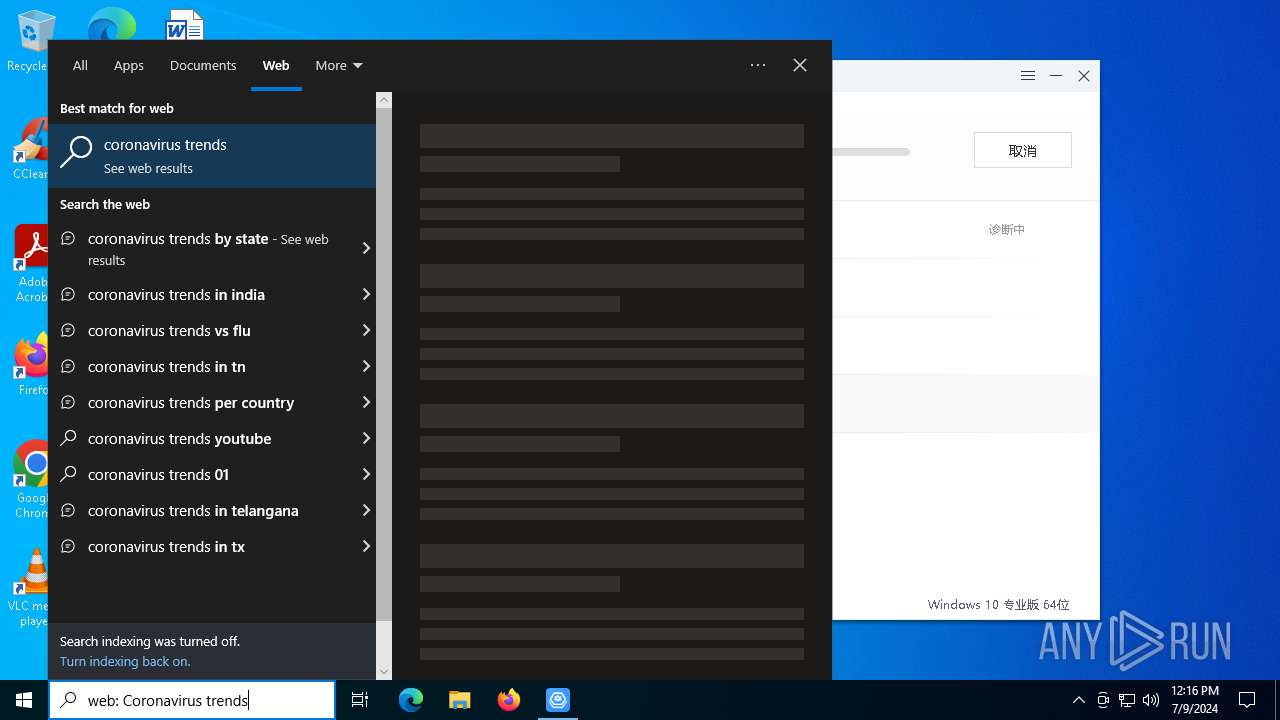This screenshot has height=720, width=1280.
Task: Select suggestion coronavirus trends in india
Action: tap(202, 294)
